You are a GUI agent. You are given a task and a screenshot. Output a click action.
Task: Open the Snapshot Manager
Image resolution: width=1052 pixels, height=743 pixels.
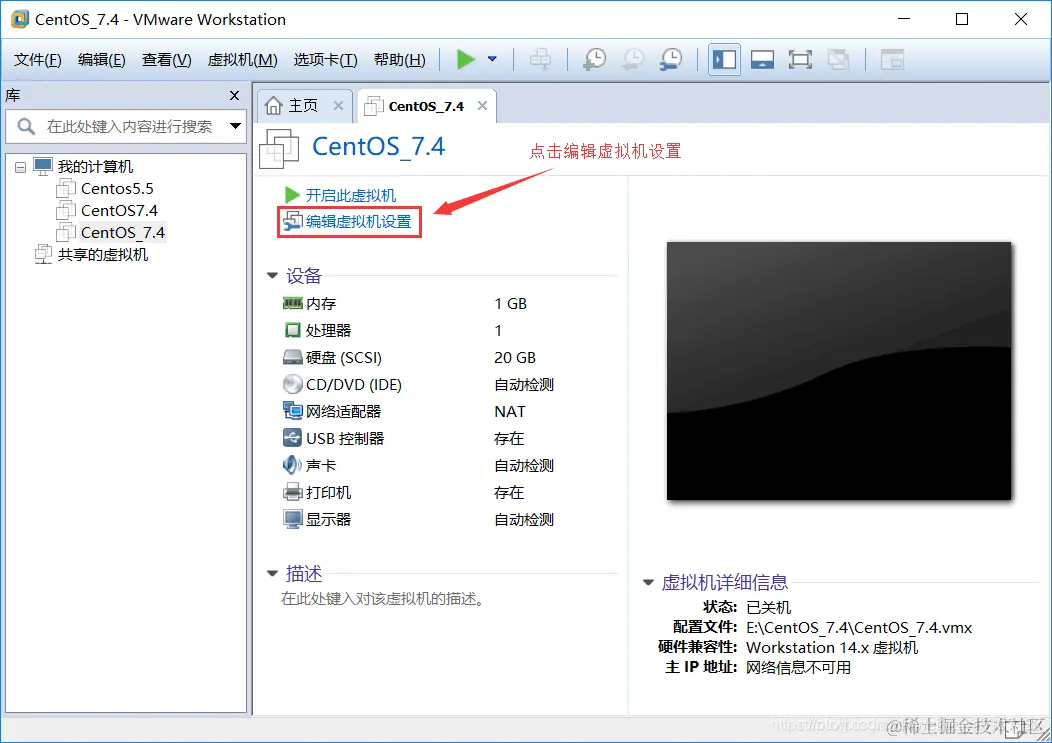pyautogui.click(x=670, y=59)
